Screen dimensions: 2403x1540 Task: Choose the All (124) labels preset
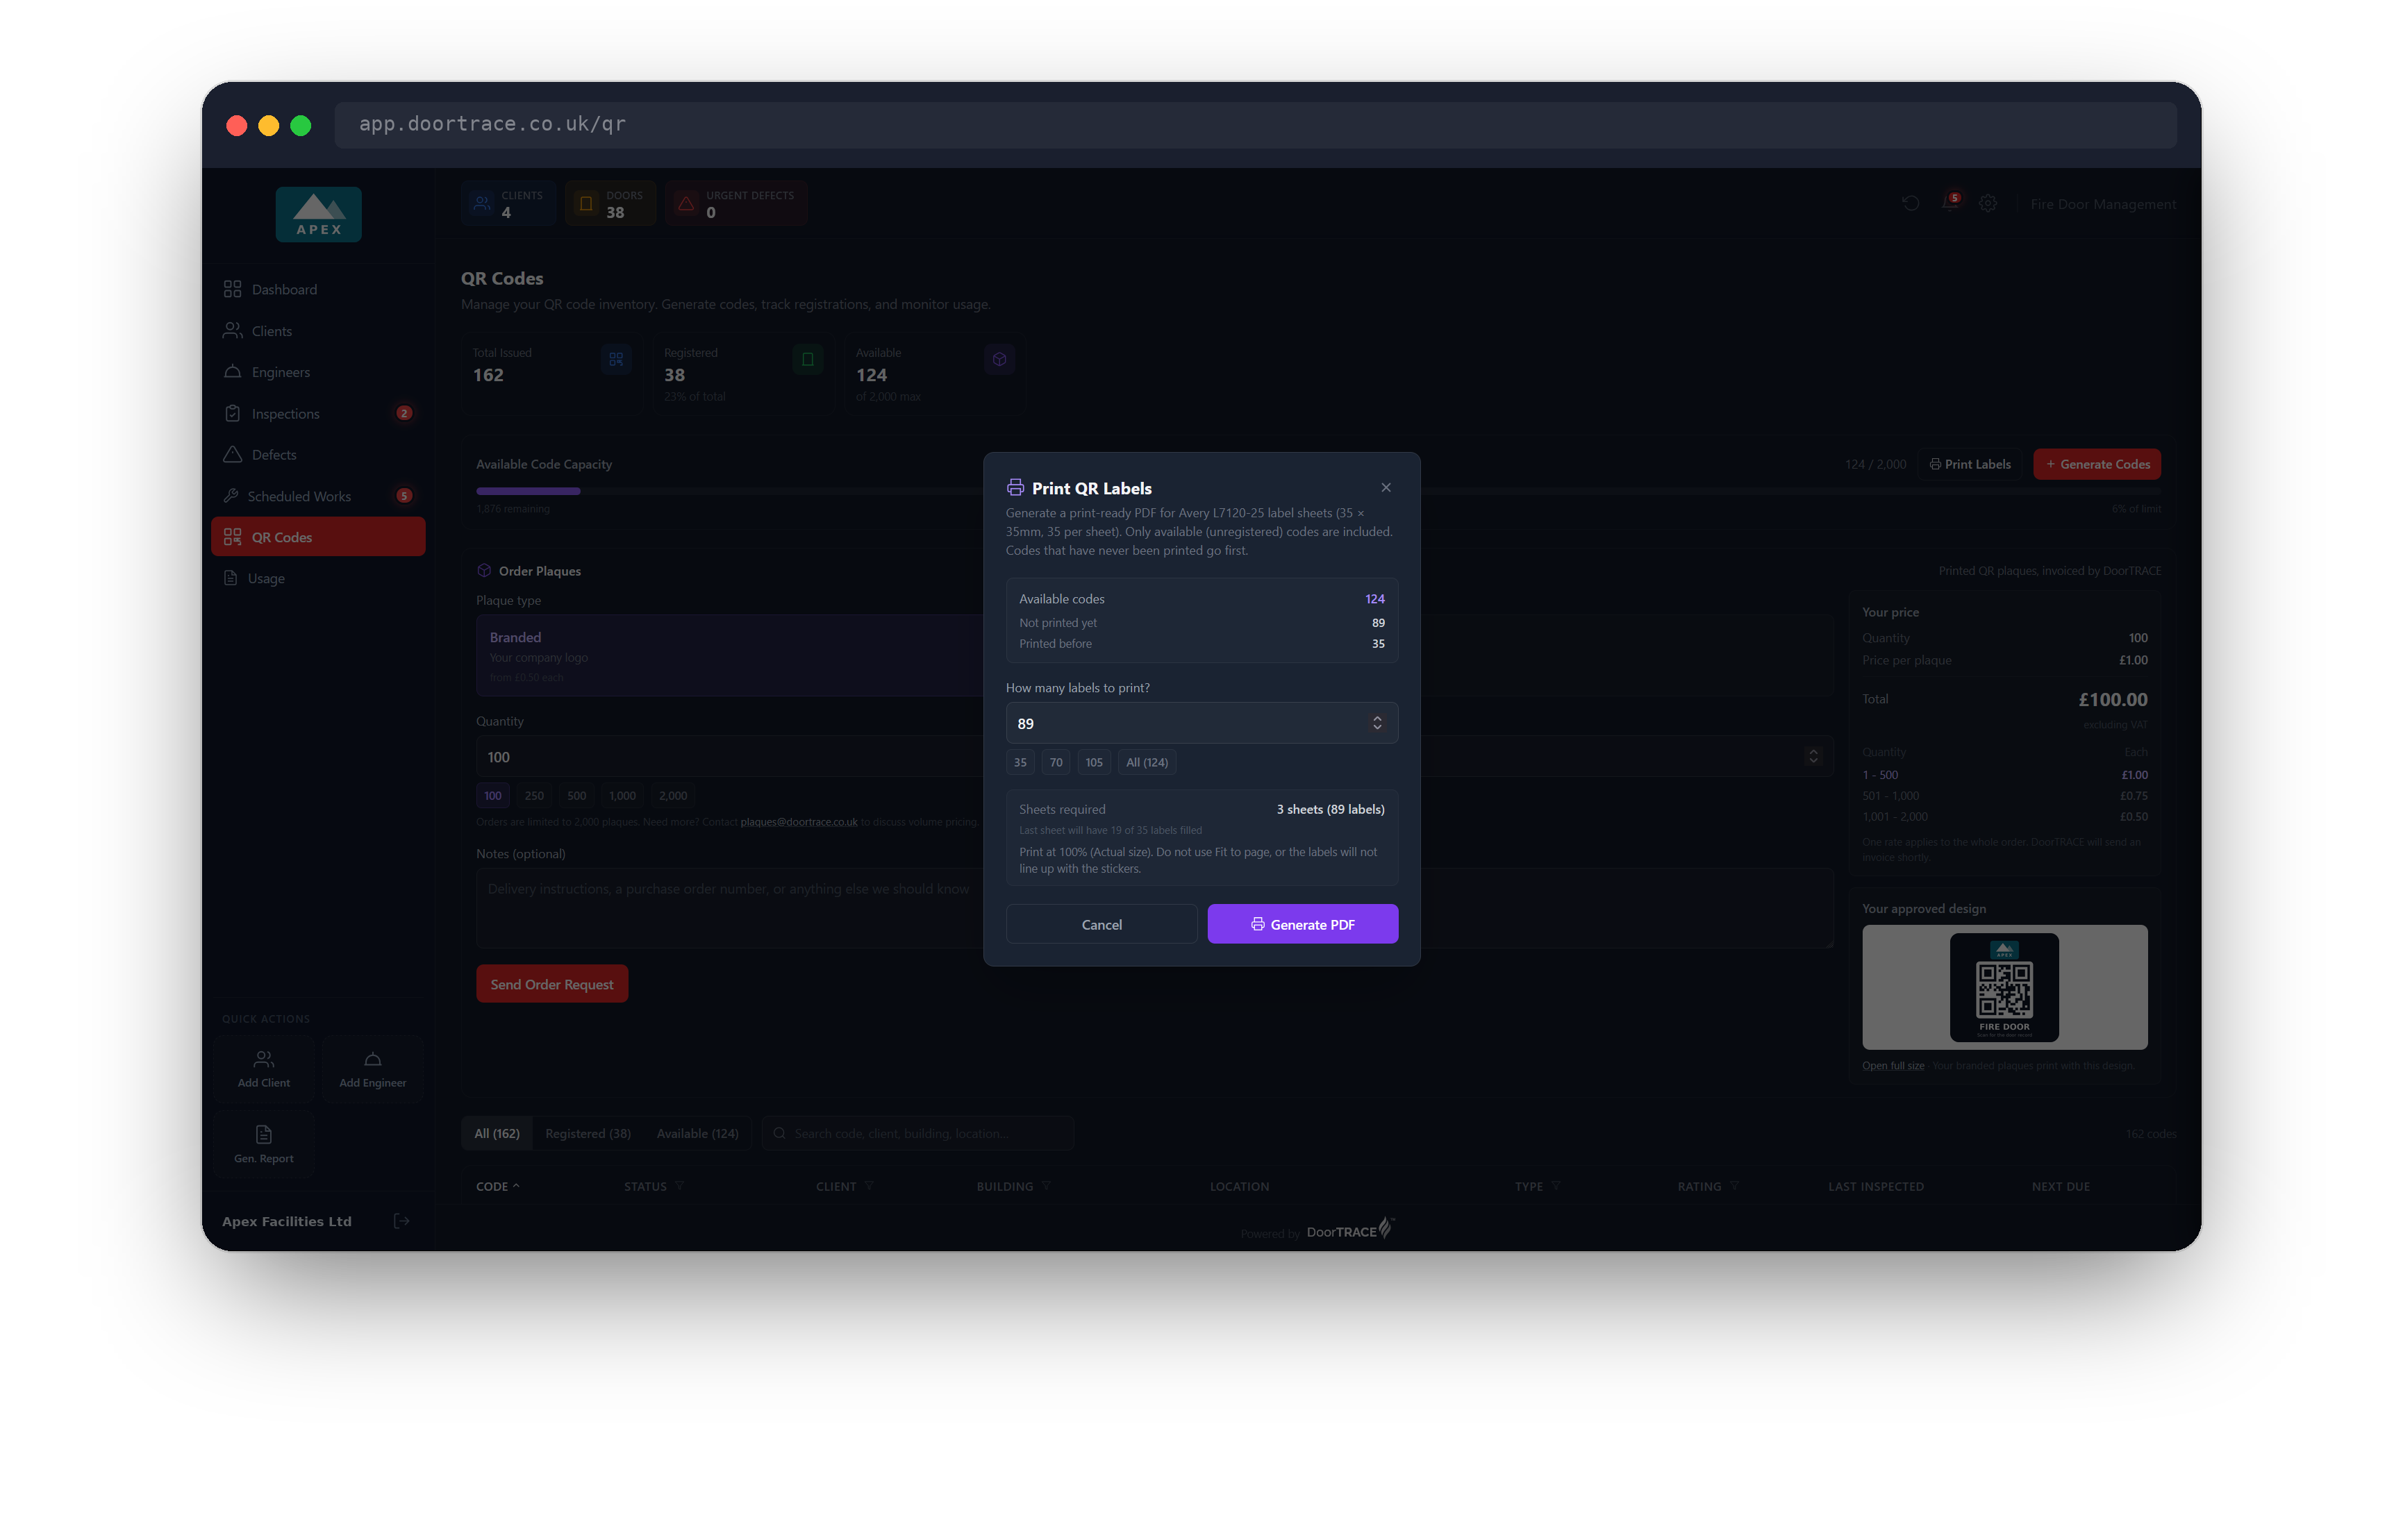tap(1147, 762)
